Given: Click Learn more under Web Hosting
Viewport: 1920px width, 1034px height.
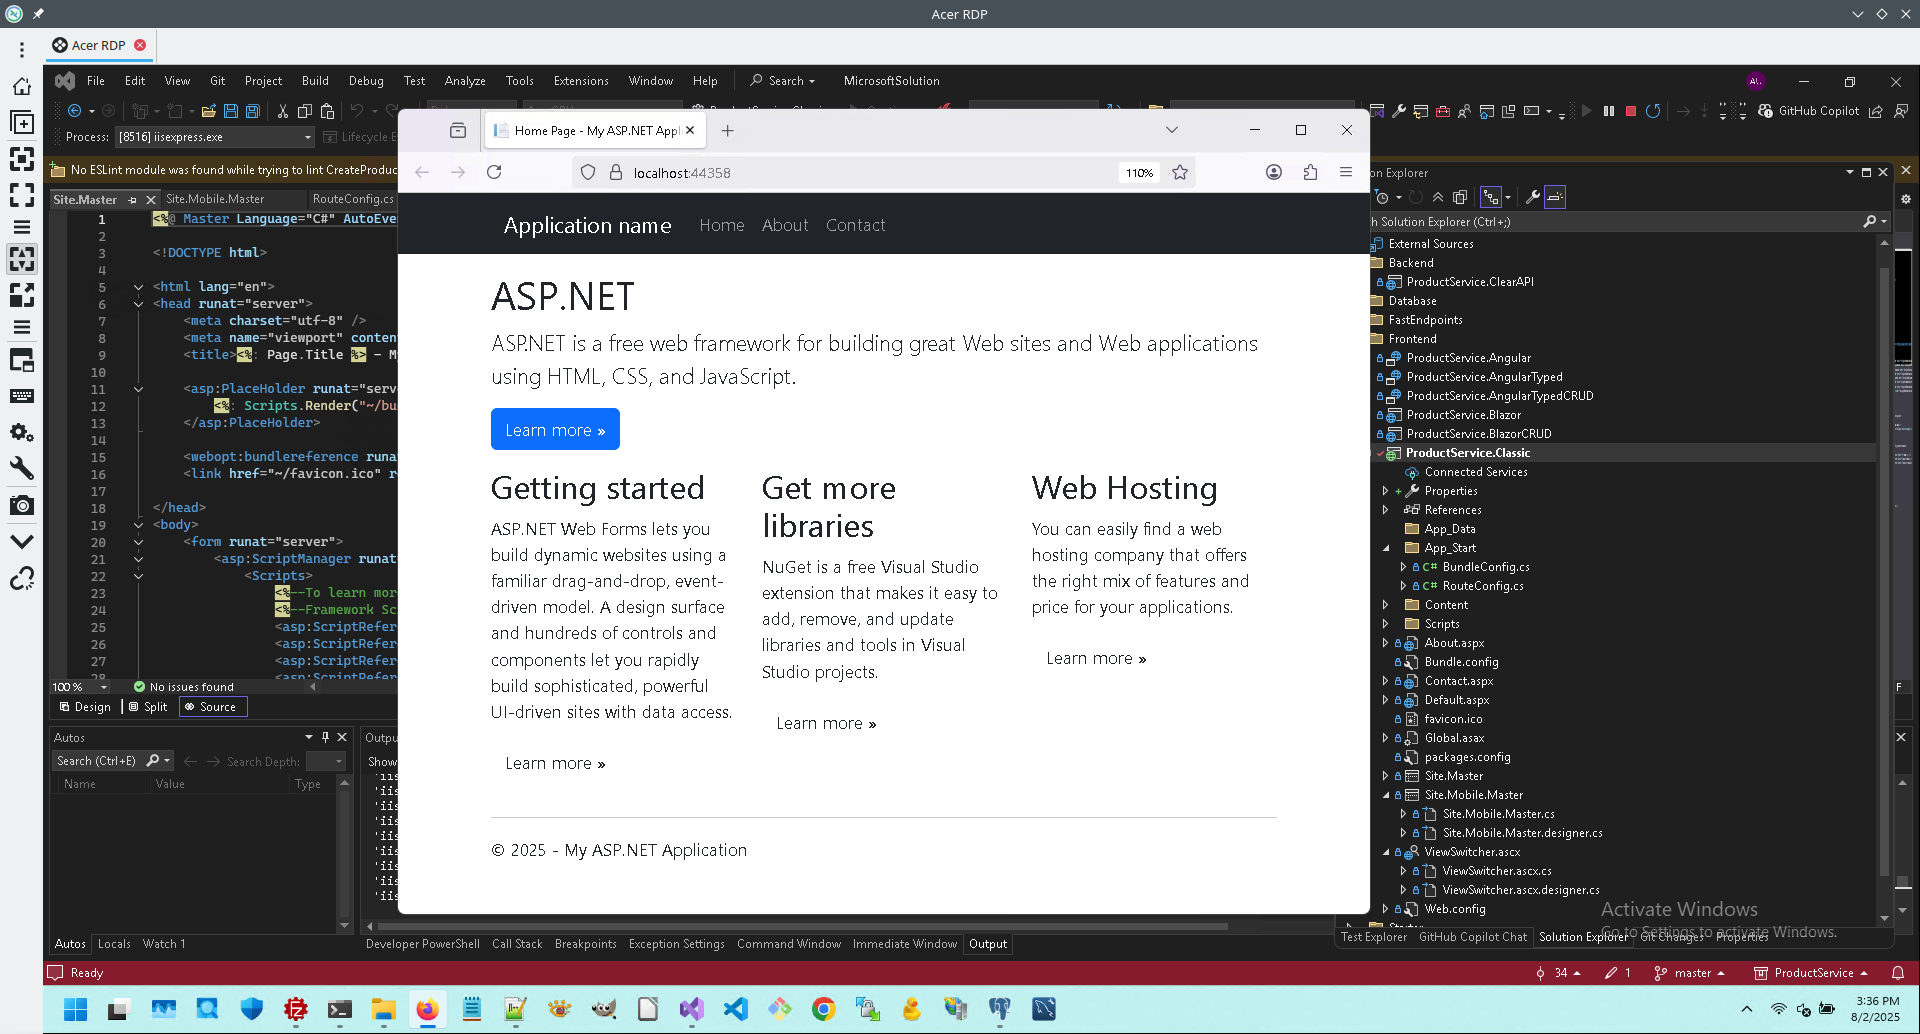Looking at the screenshot, I should pyautogui.click(x=1096, y=658).
